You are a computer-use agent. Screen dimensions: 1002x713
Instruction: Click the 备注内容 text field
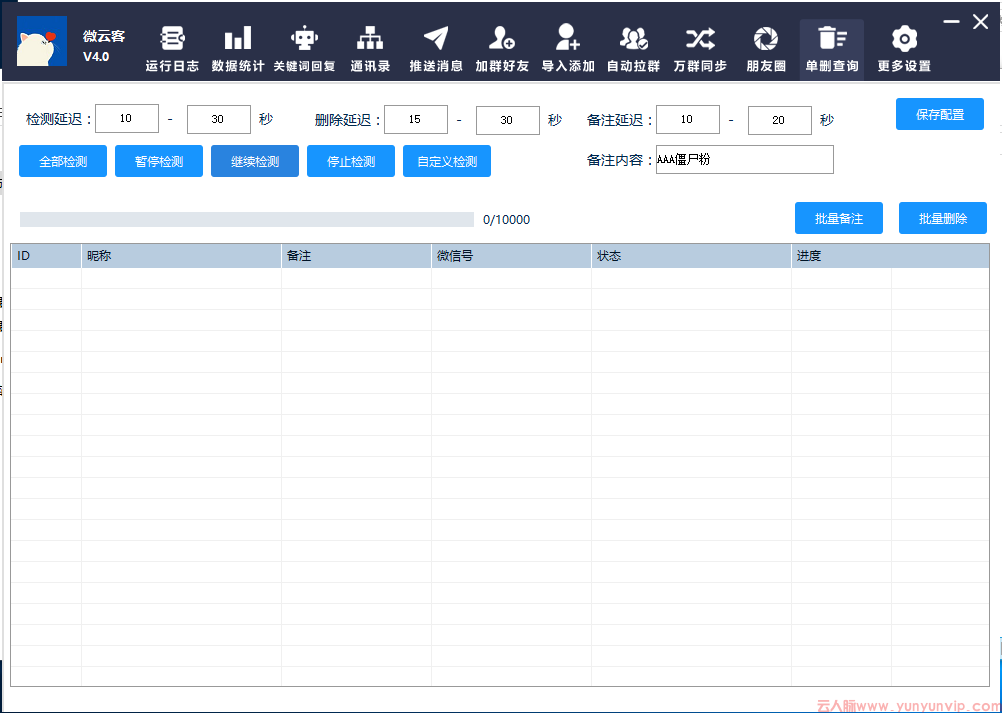[744, 160]
